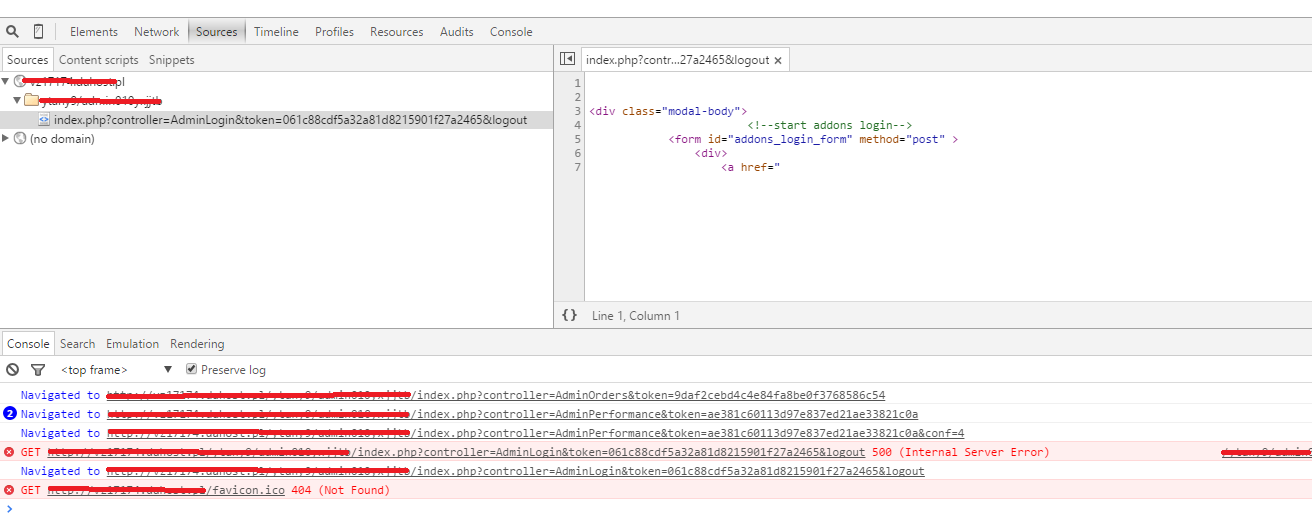Click the failed GET AdminLogin logout URL

456,452
